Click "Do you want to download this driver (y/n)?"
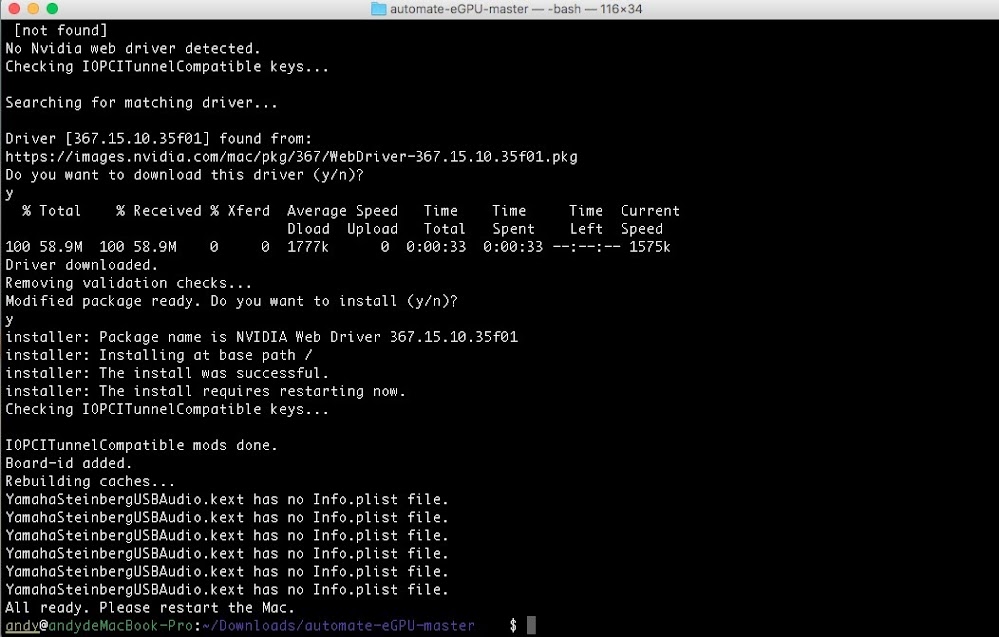The height and width of the screenshot is (637, 999). coord(184,175)
